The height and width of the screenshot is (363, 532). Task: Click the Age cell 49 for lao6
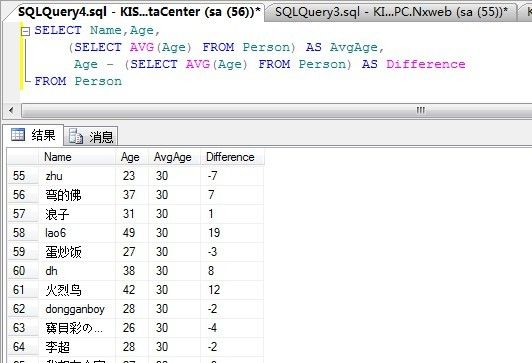tap(132, 233)
